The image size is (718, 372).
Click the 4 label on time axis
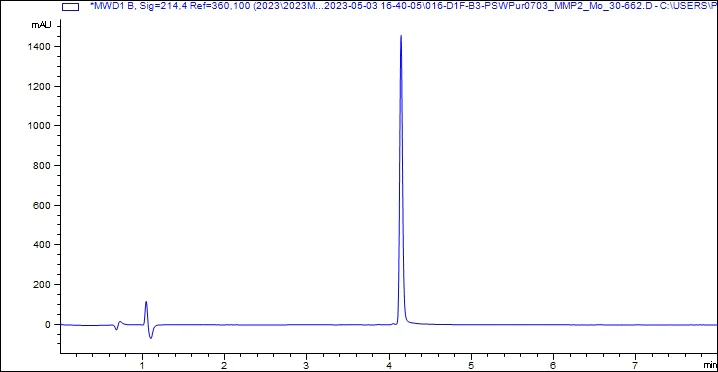(x=389, y=365)
